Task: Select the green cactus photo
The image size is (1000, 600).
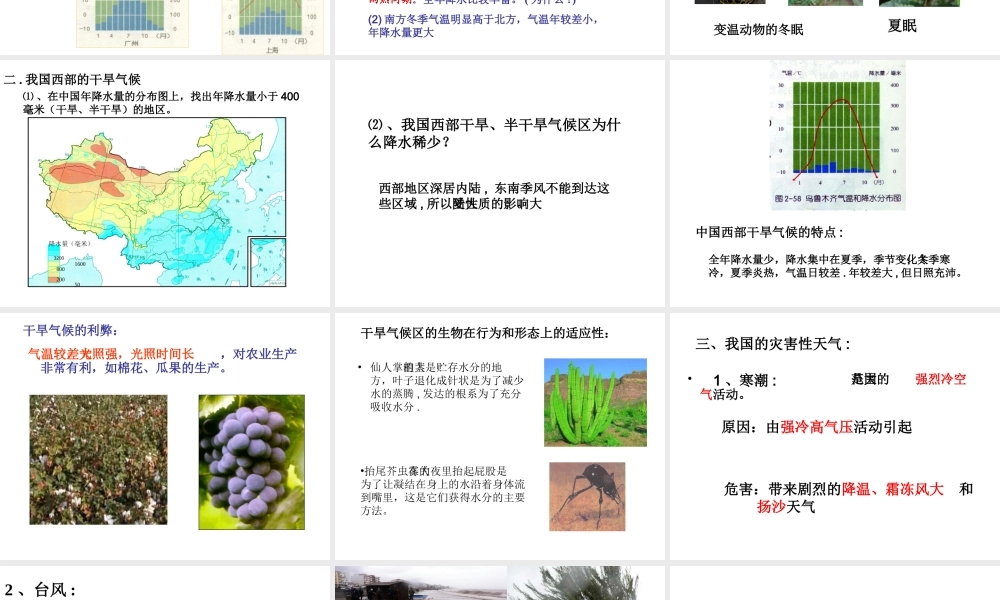Action: pos(595,402)
